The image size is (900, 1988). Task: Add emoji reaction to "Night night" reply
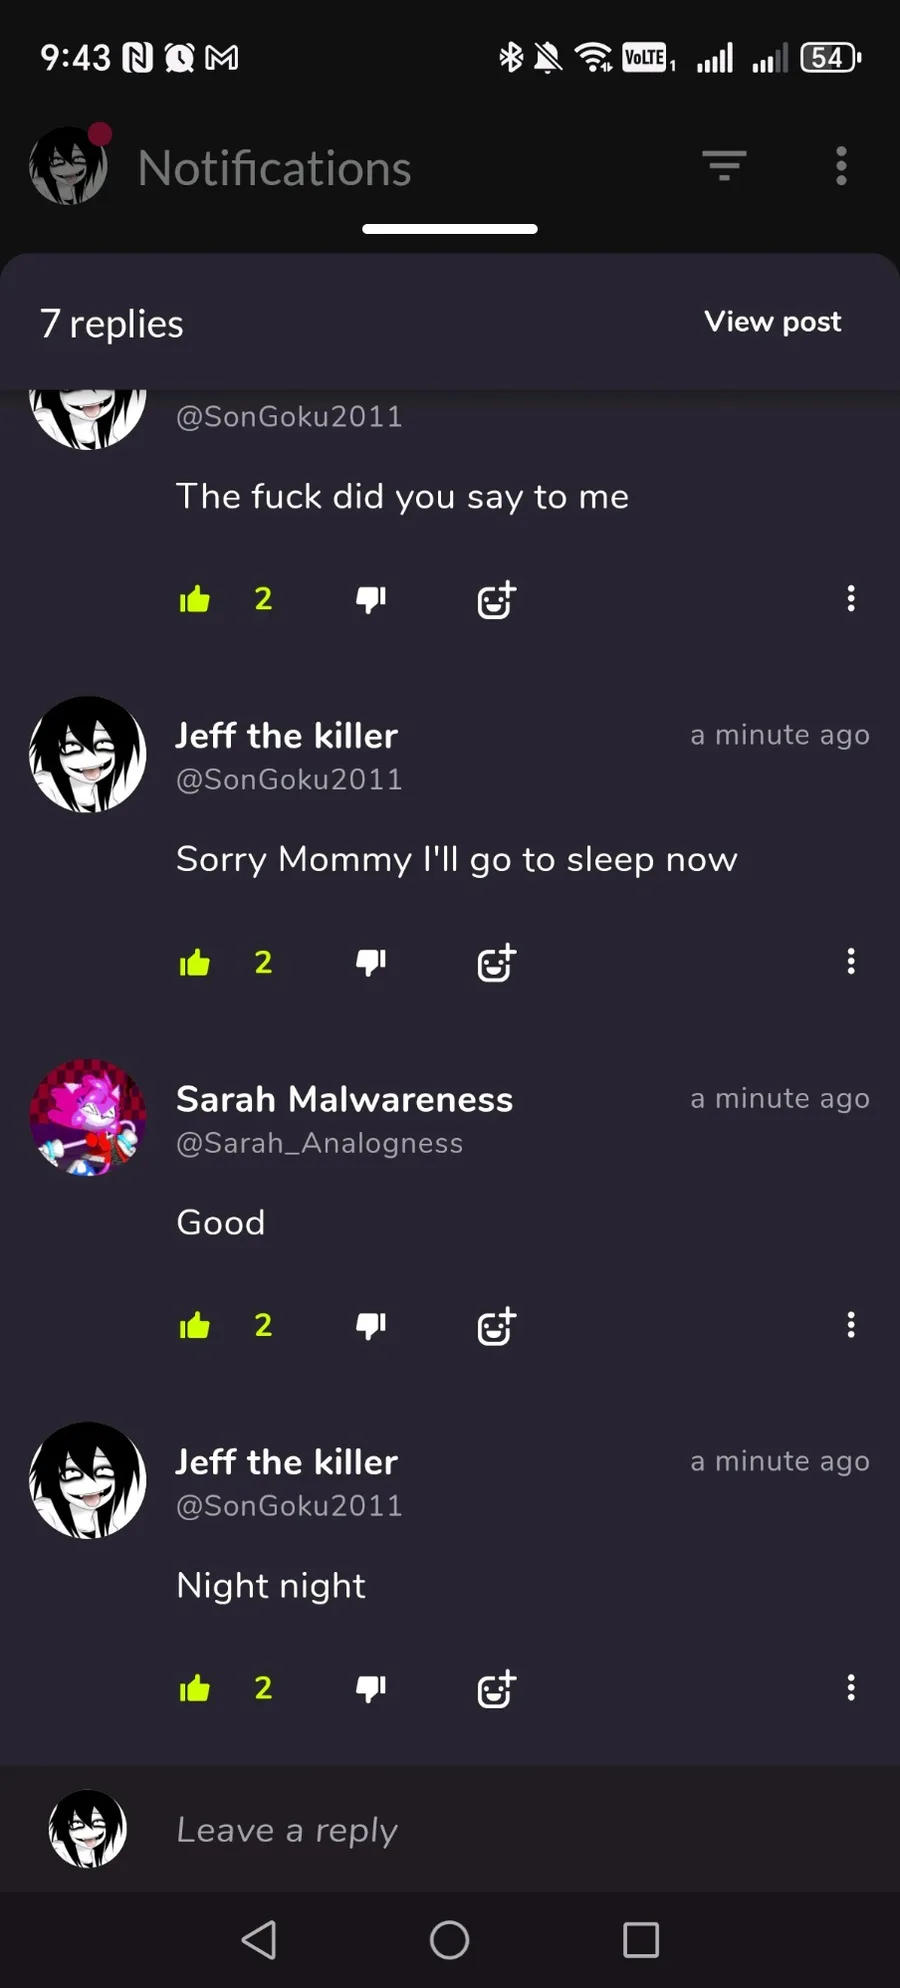click(x=496, y=1689)
